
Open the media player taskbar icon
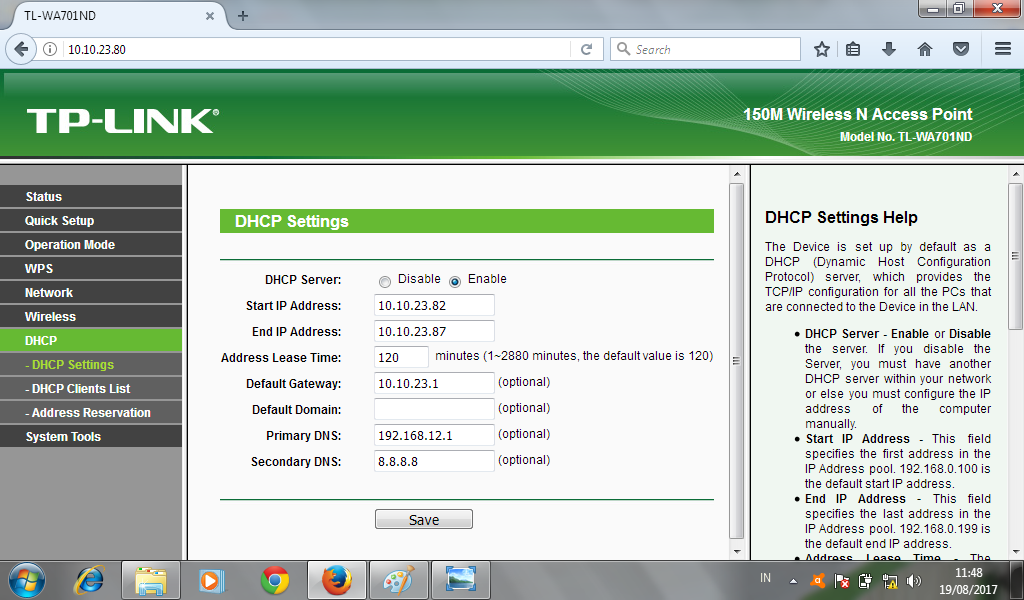(x=212, y=580)
